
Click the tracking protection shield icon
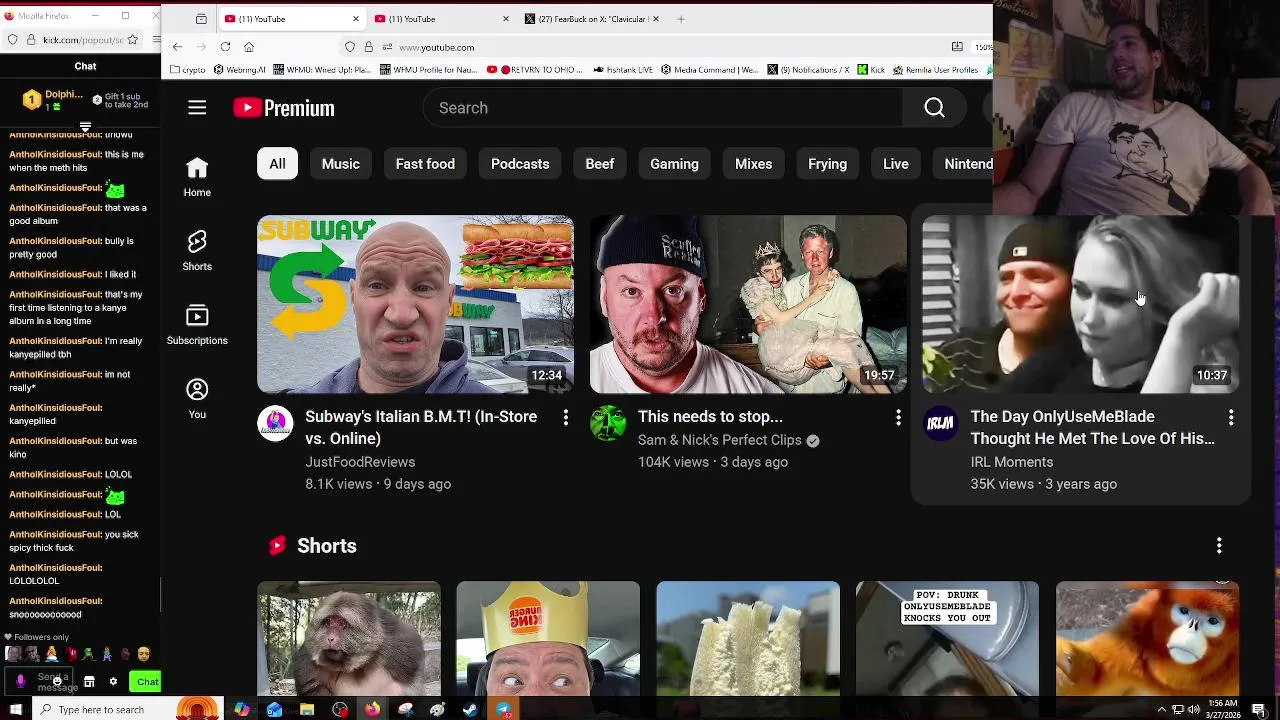click(349, 47)
